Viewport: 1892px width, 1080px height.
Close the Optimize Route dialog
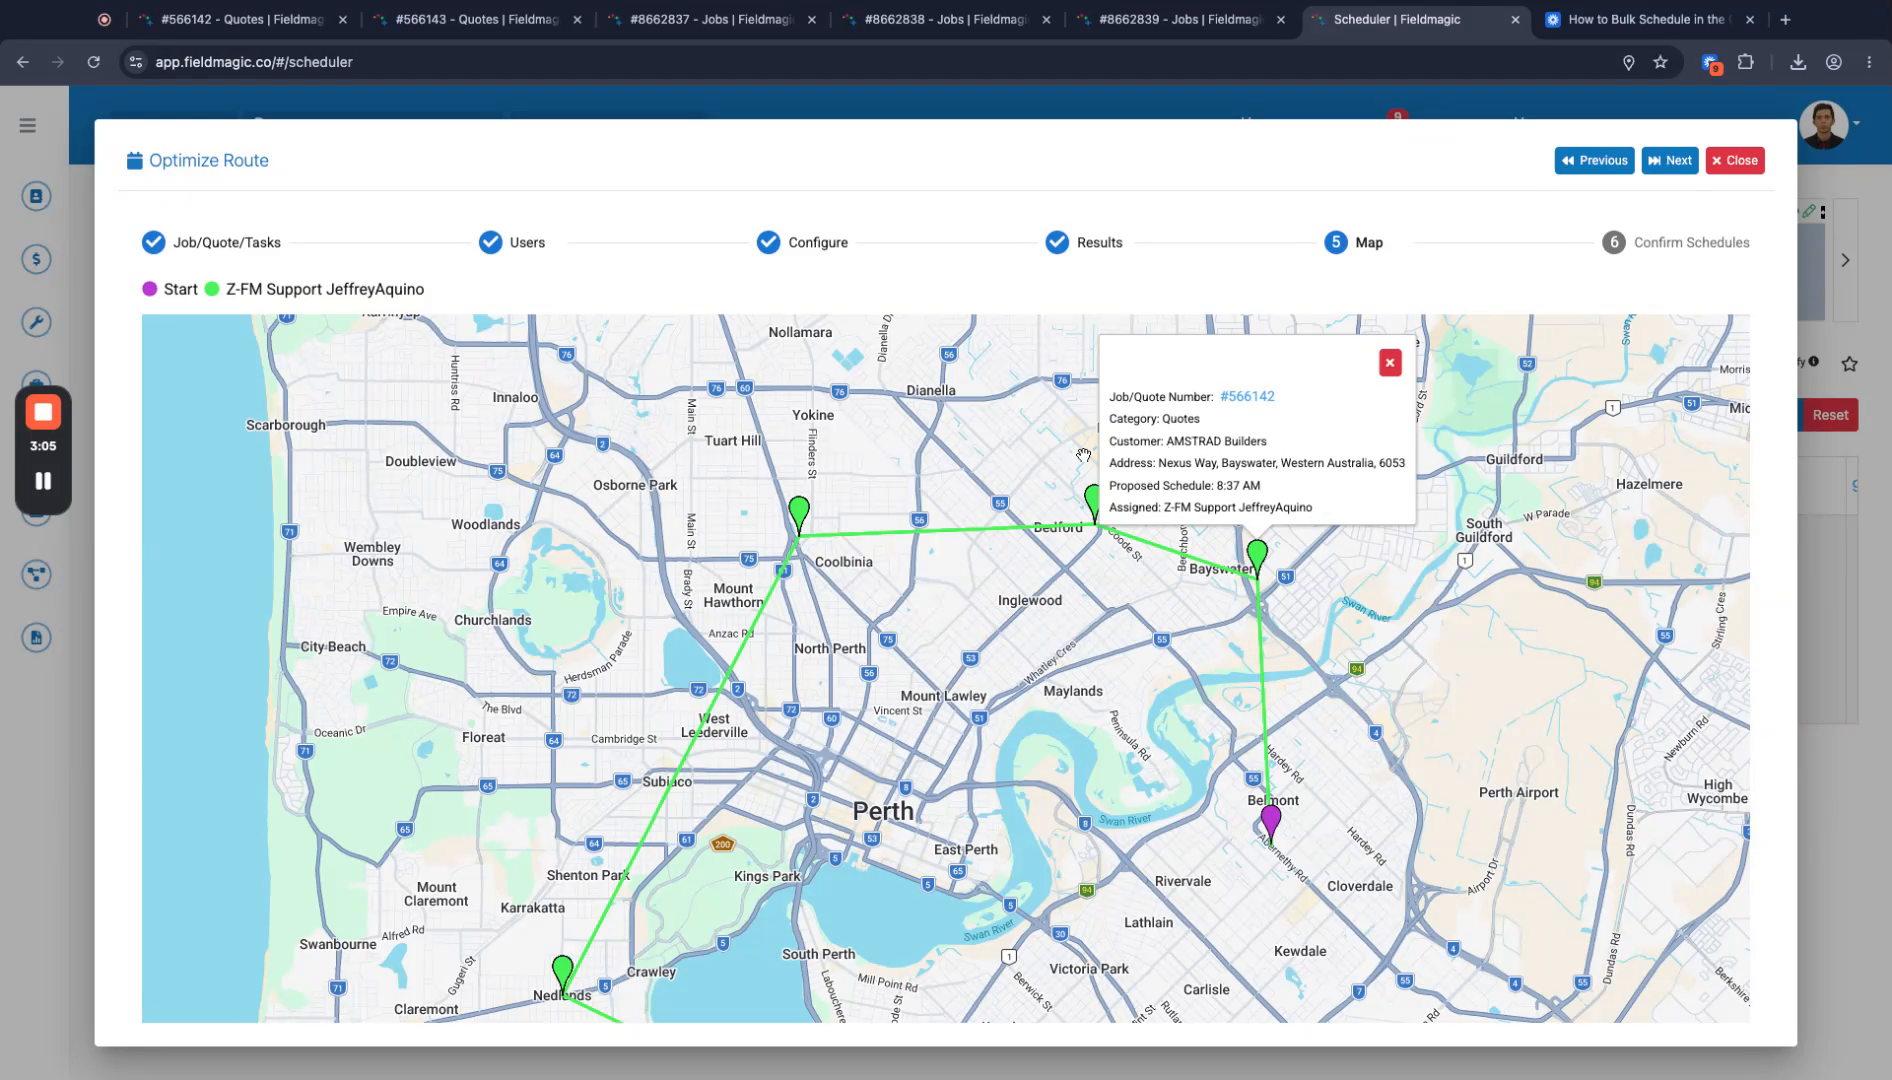[x=1735, y=160]
